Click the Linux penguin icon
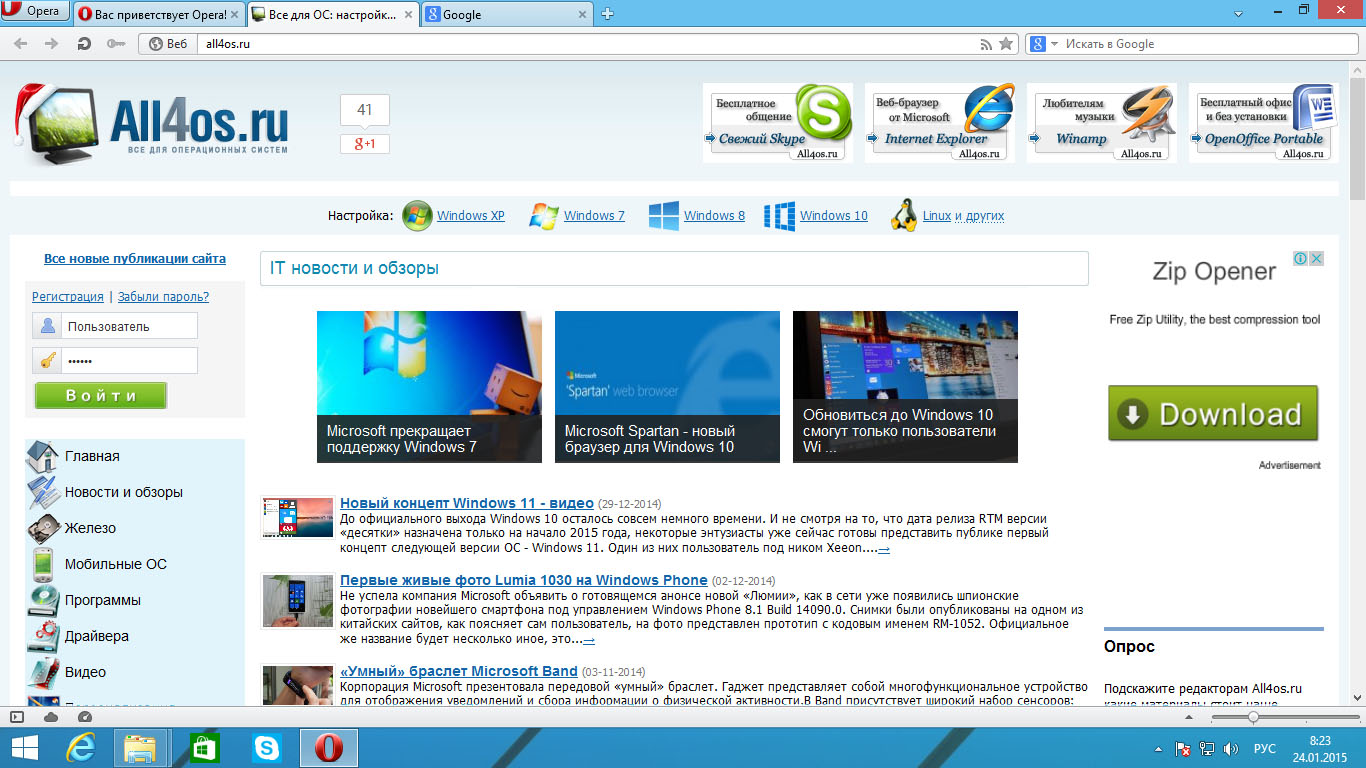 tap(904, 215)
